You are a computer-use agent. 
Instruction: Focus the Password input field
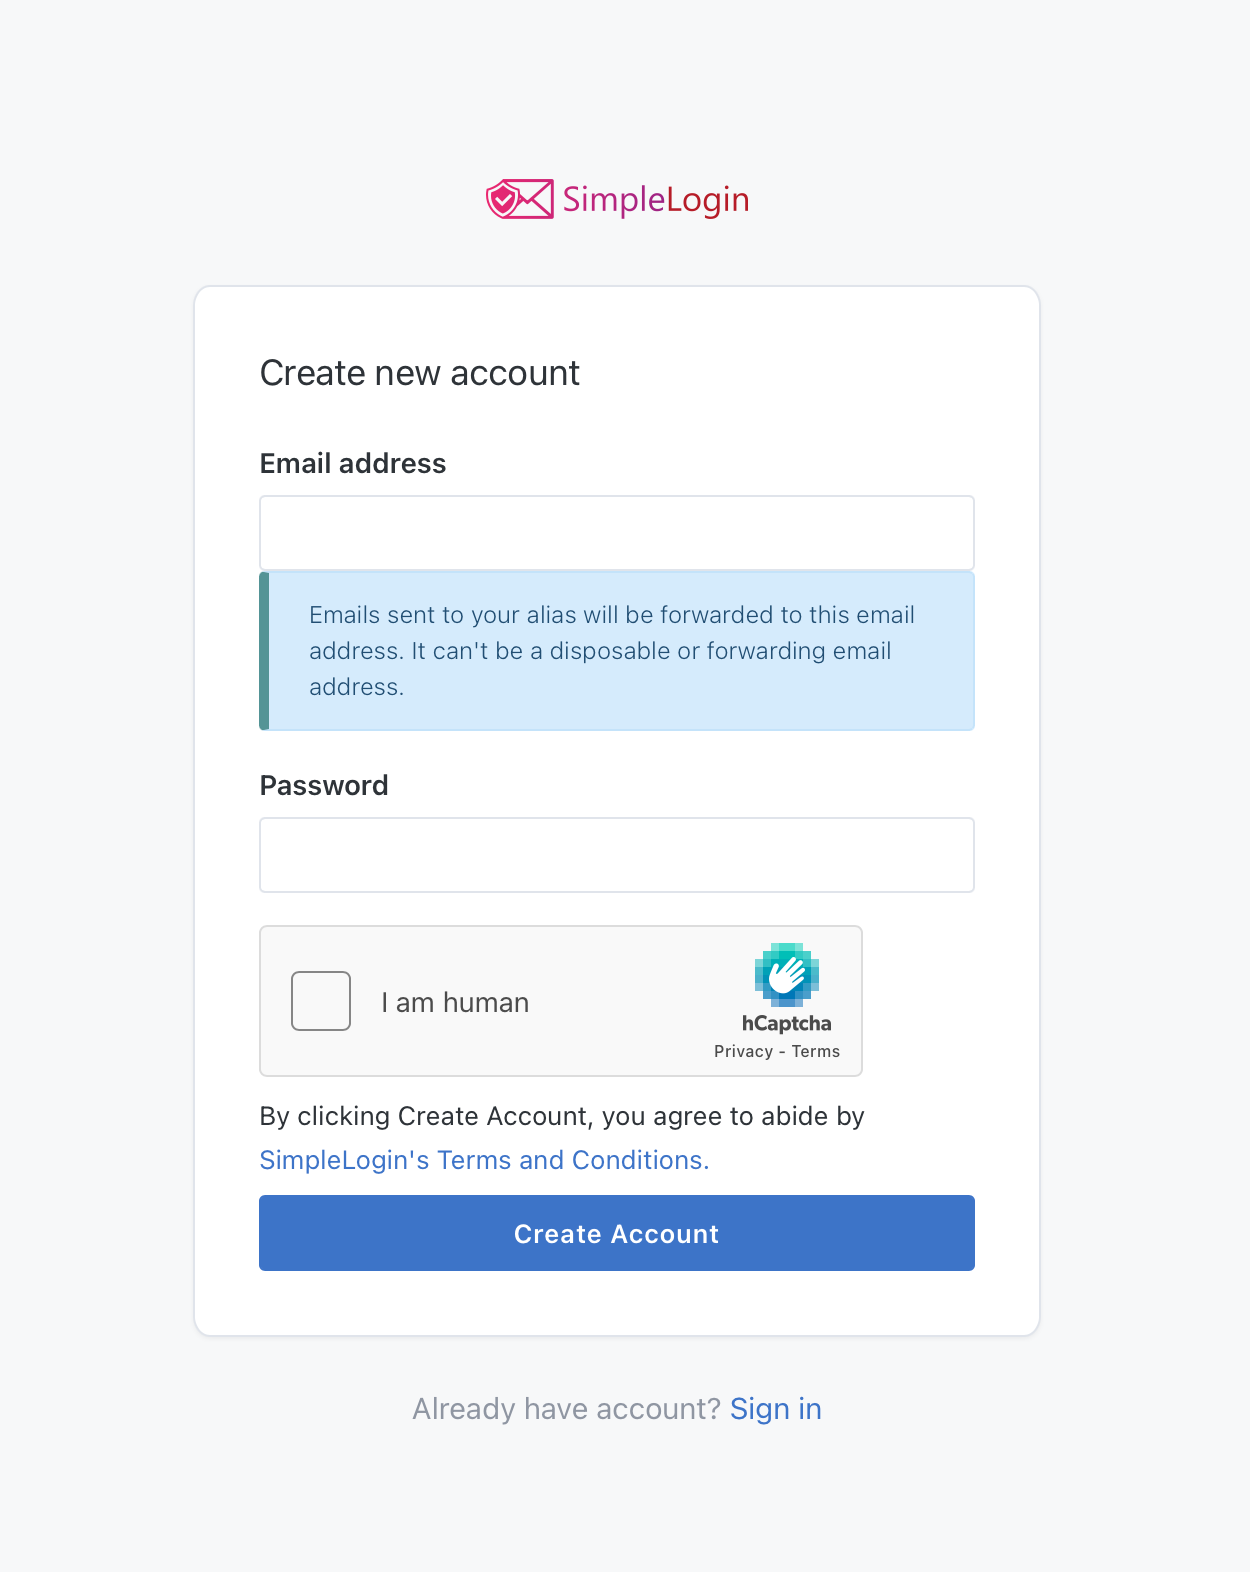(x=617, y=855)
